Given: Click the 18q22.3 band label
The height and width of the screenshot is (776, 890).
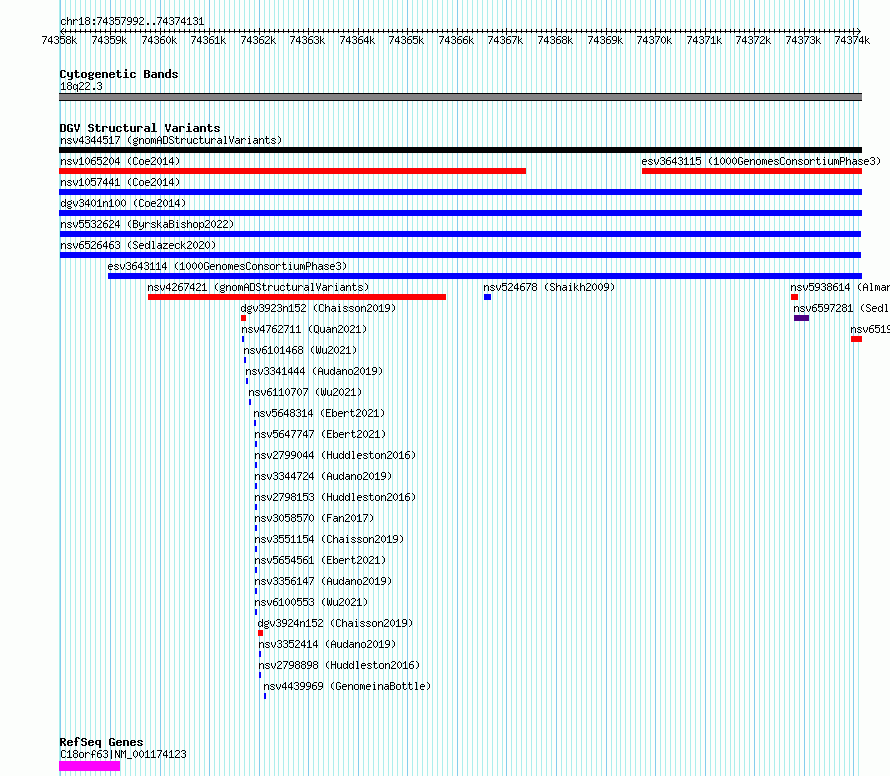Looking at the screenshot, I should point(81,86).
